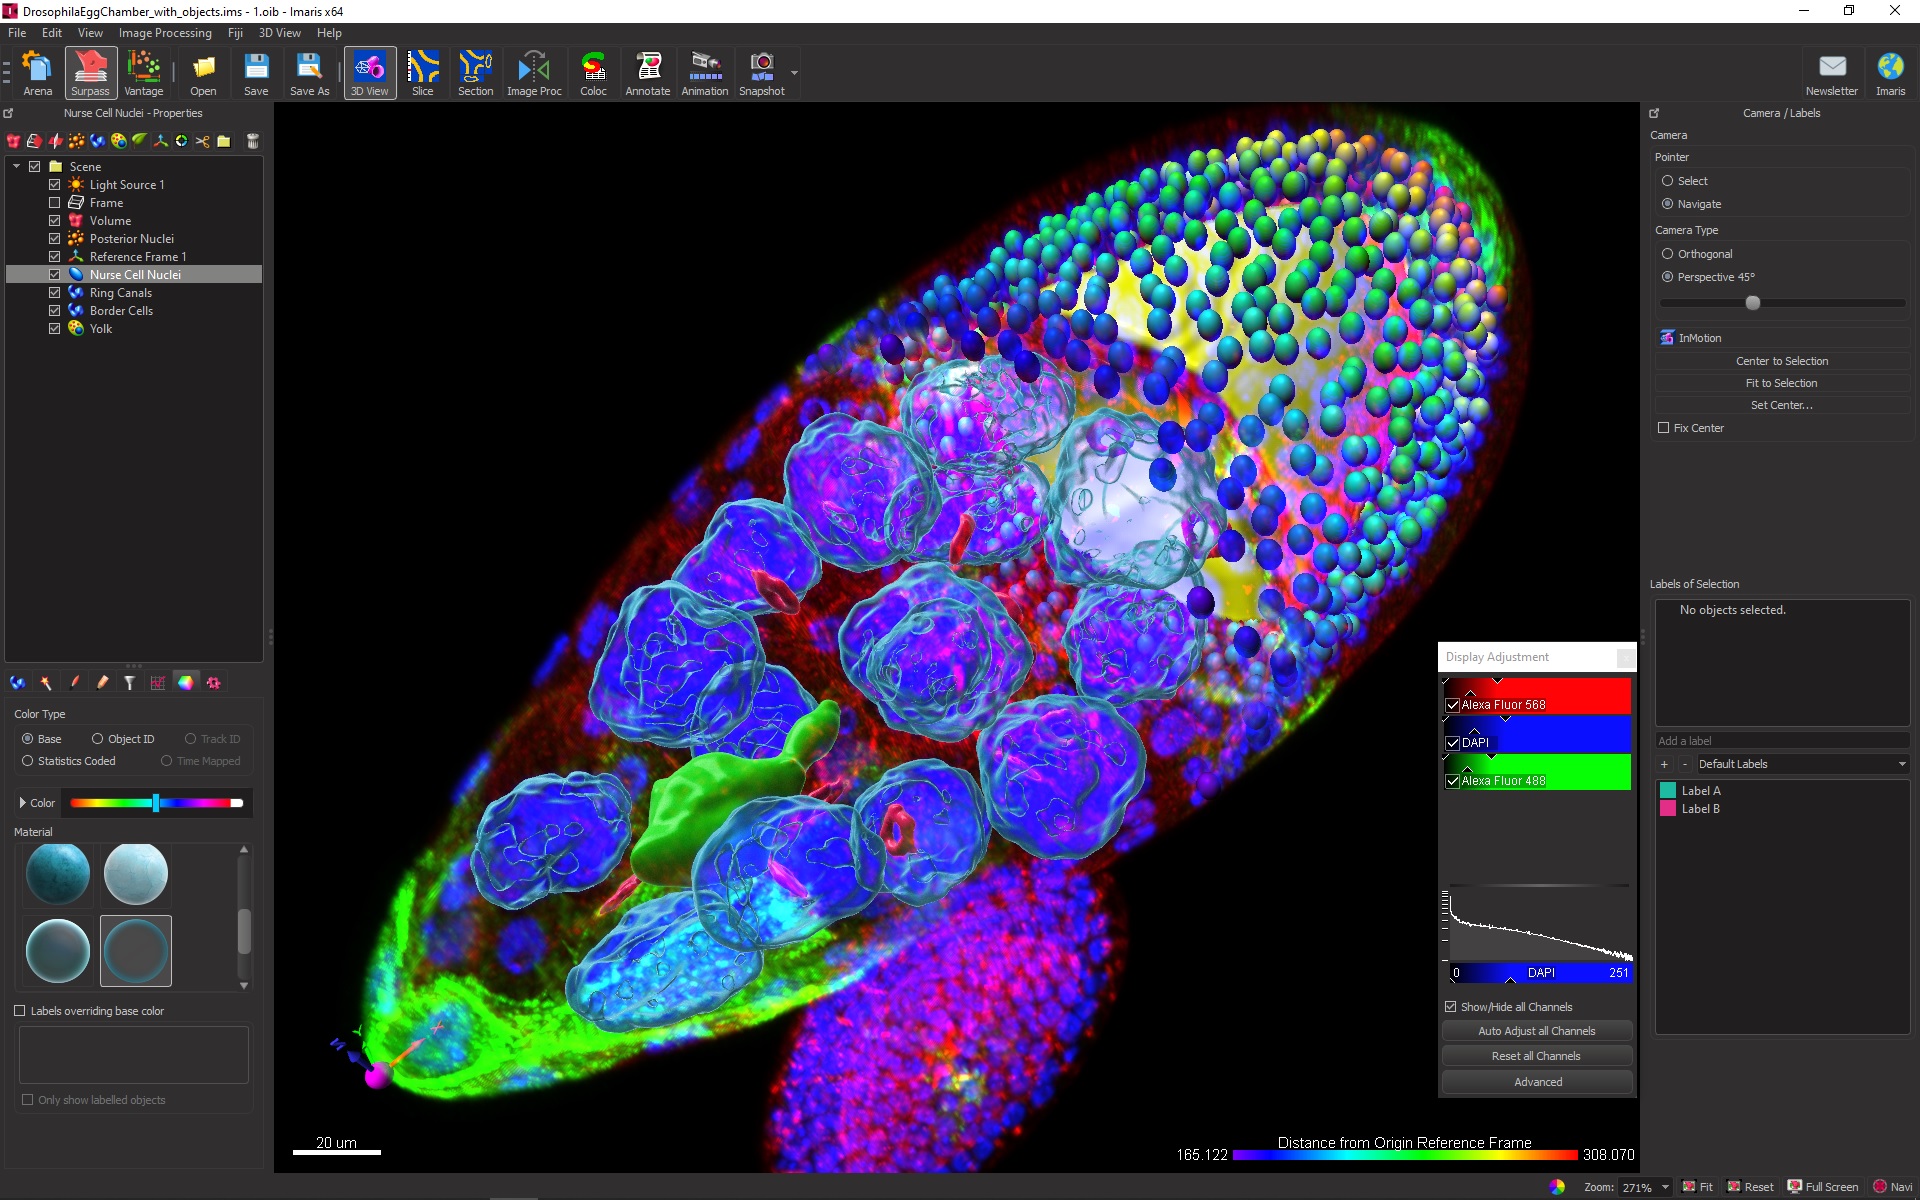Screen dimensions: 1920x1200
Task: Open the Arena view
Action: click(x=38, y=73)
